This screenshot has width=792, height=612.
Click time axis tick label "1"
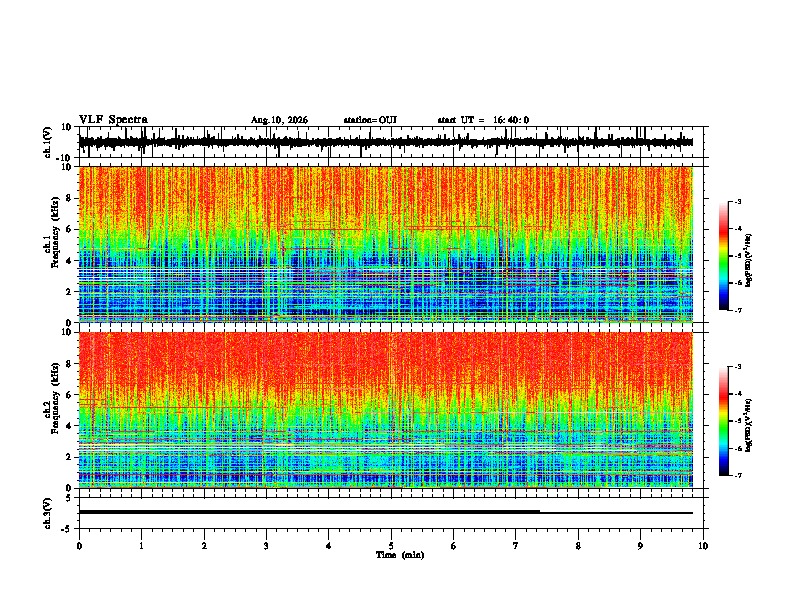(141, 546)
